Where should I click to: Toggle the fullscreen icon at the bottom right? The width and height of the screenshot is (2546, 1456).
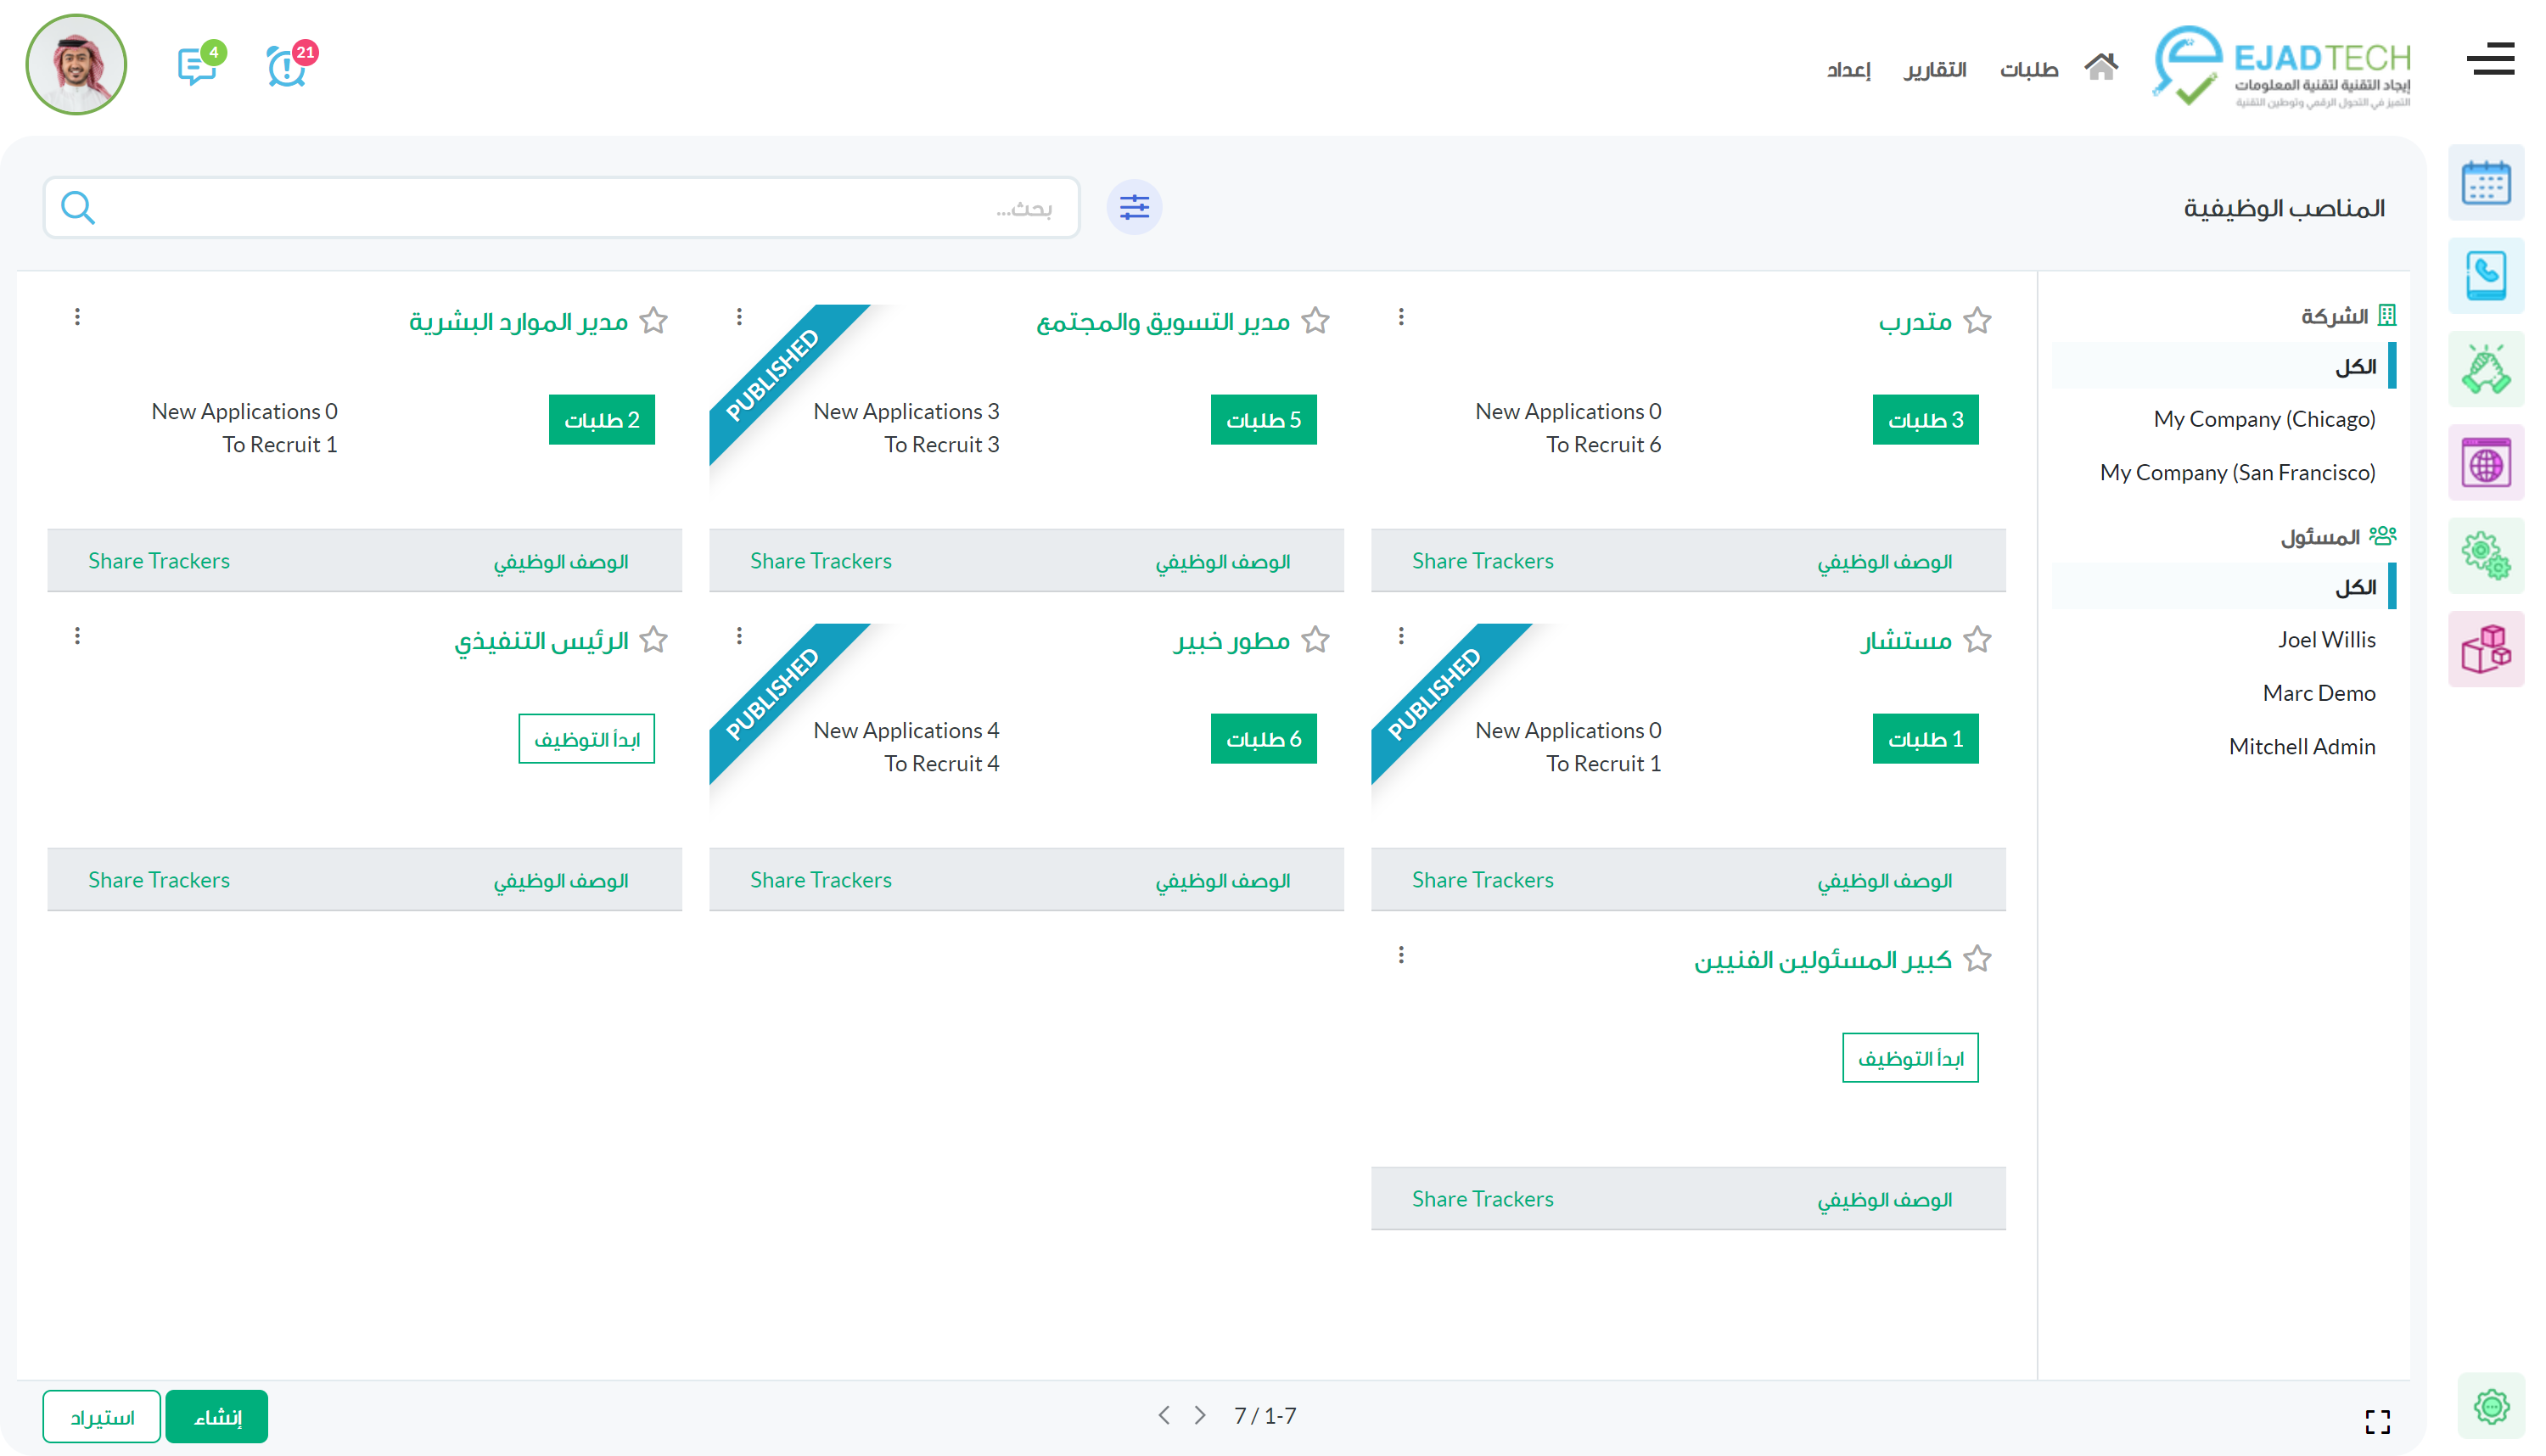(2377, 1420)
